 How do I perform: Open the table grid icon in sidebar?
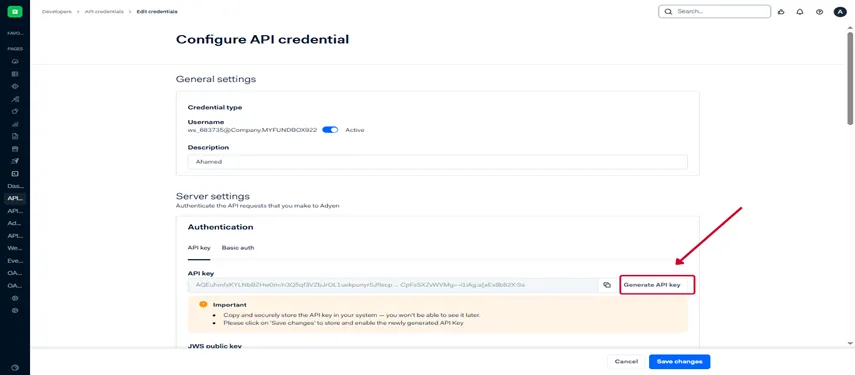click(x=15, y=74)
